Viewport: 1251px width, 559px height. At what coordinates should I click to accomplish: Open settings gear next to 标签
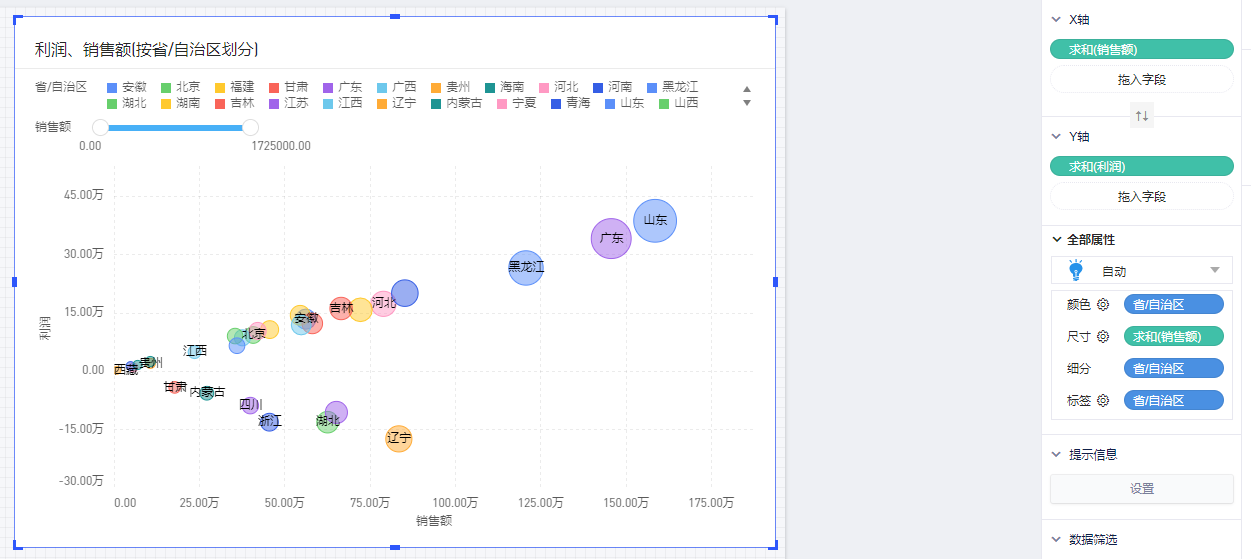coord(1103,401)
